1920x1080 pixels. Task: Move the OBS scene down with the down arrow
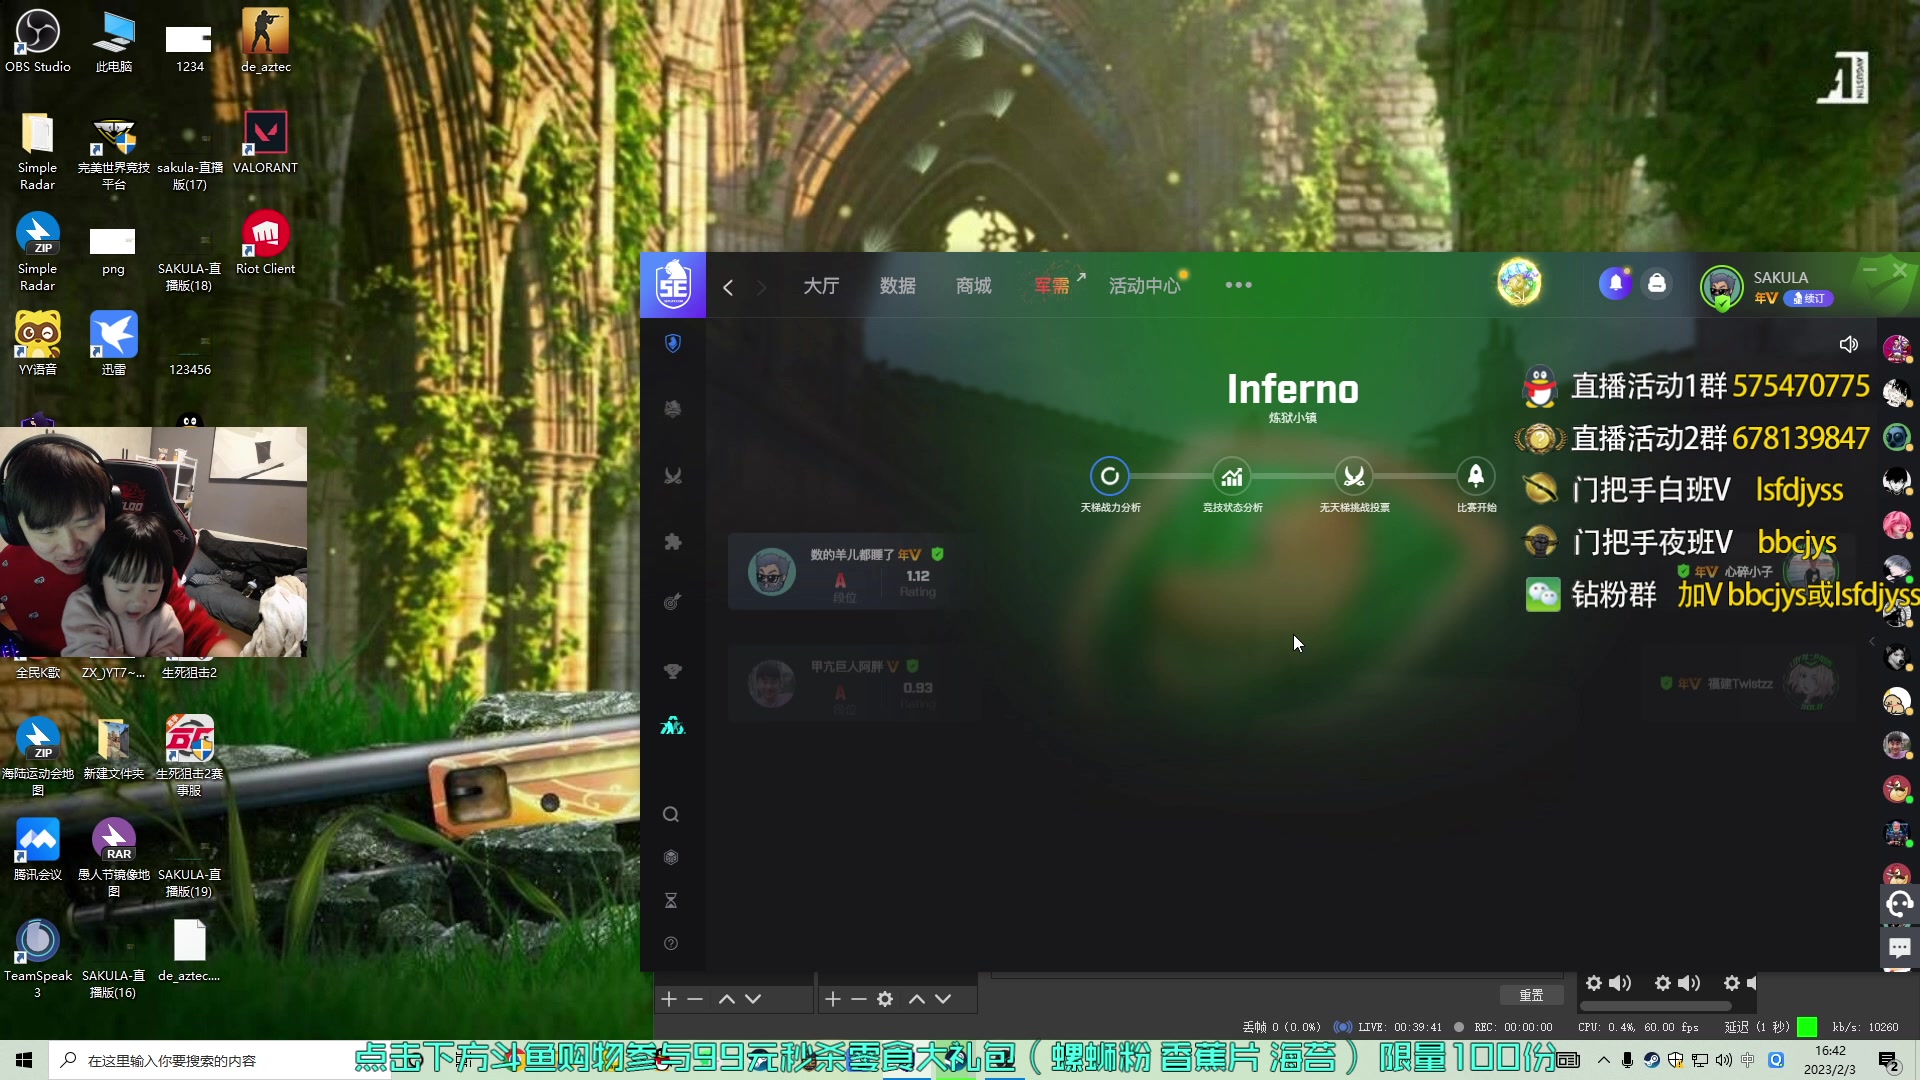(753, 998)
